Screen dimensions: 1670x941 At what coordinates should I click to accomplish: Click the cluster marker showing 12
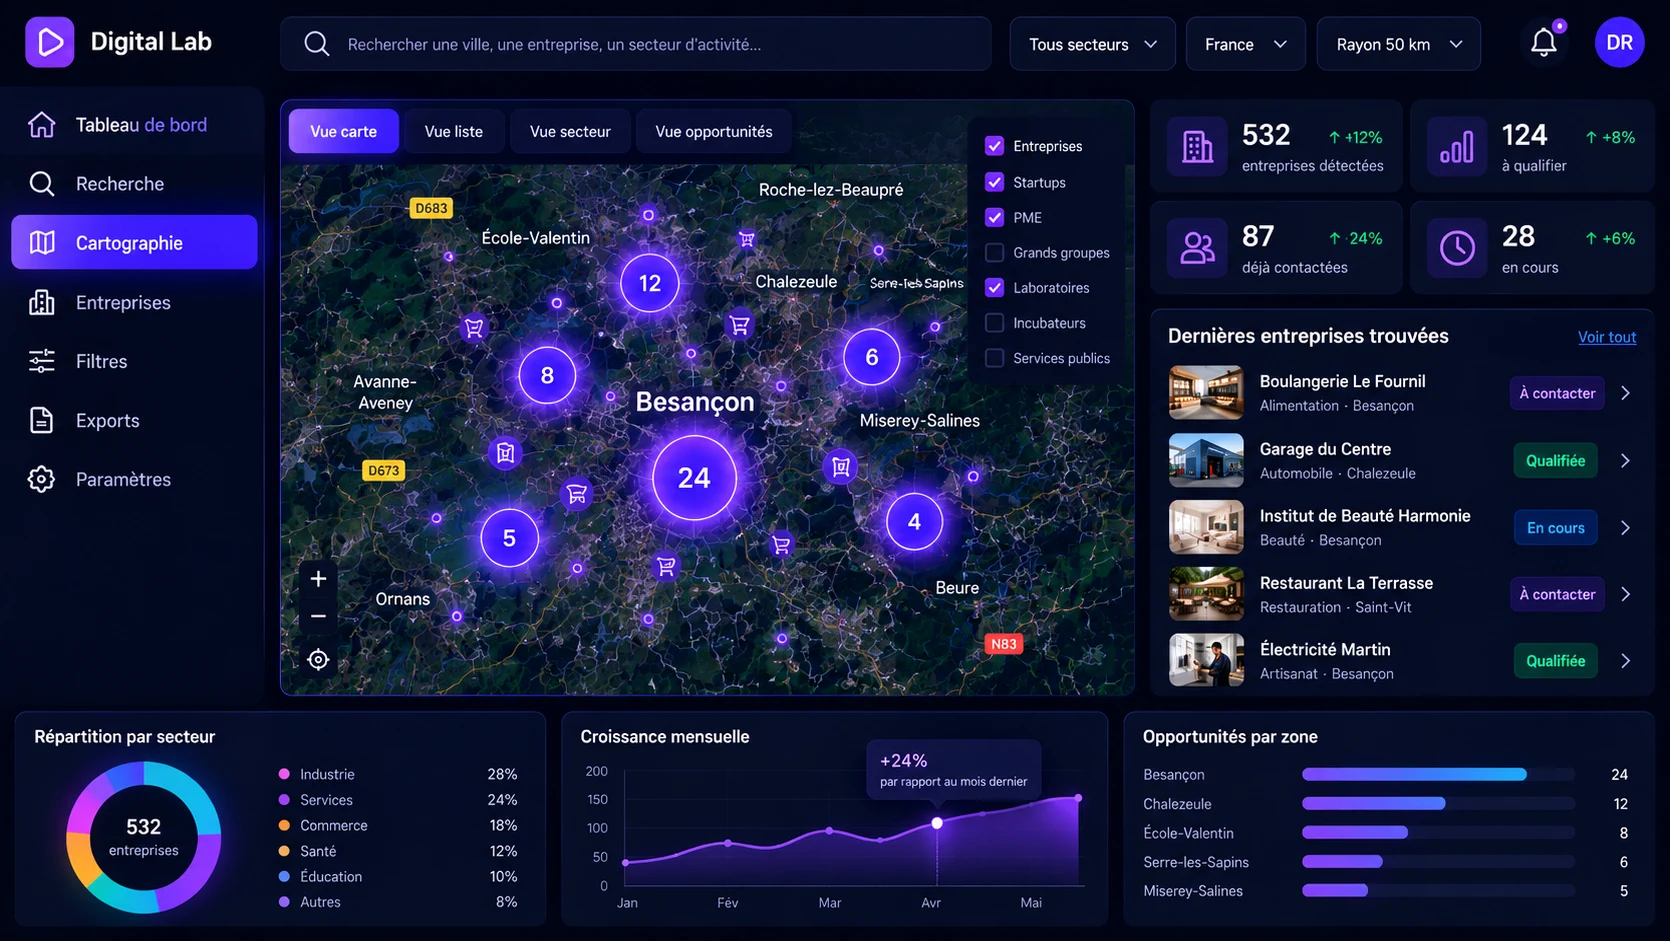[x=650, y=283]
